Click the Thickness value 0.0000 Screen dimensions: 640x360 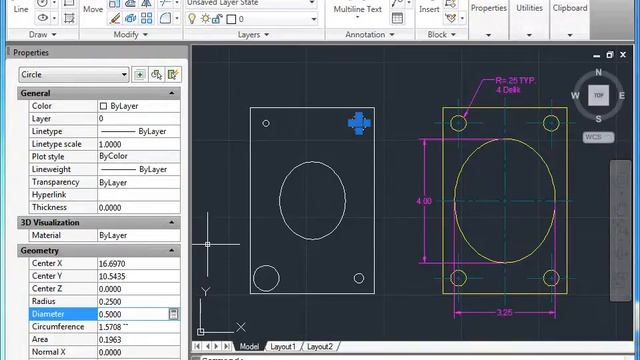click(139, 207)
